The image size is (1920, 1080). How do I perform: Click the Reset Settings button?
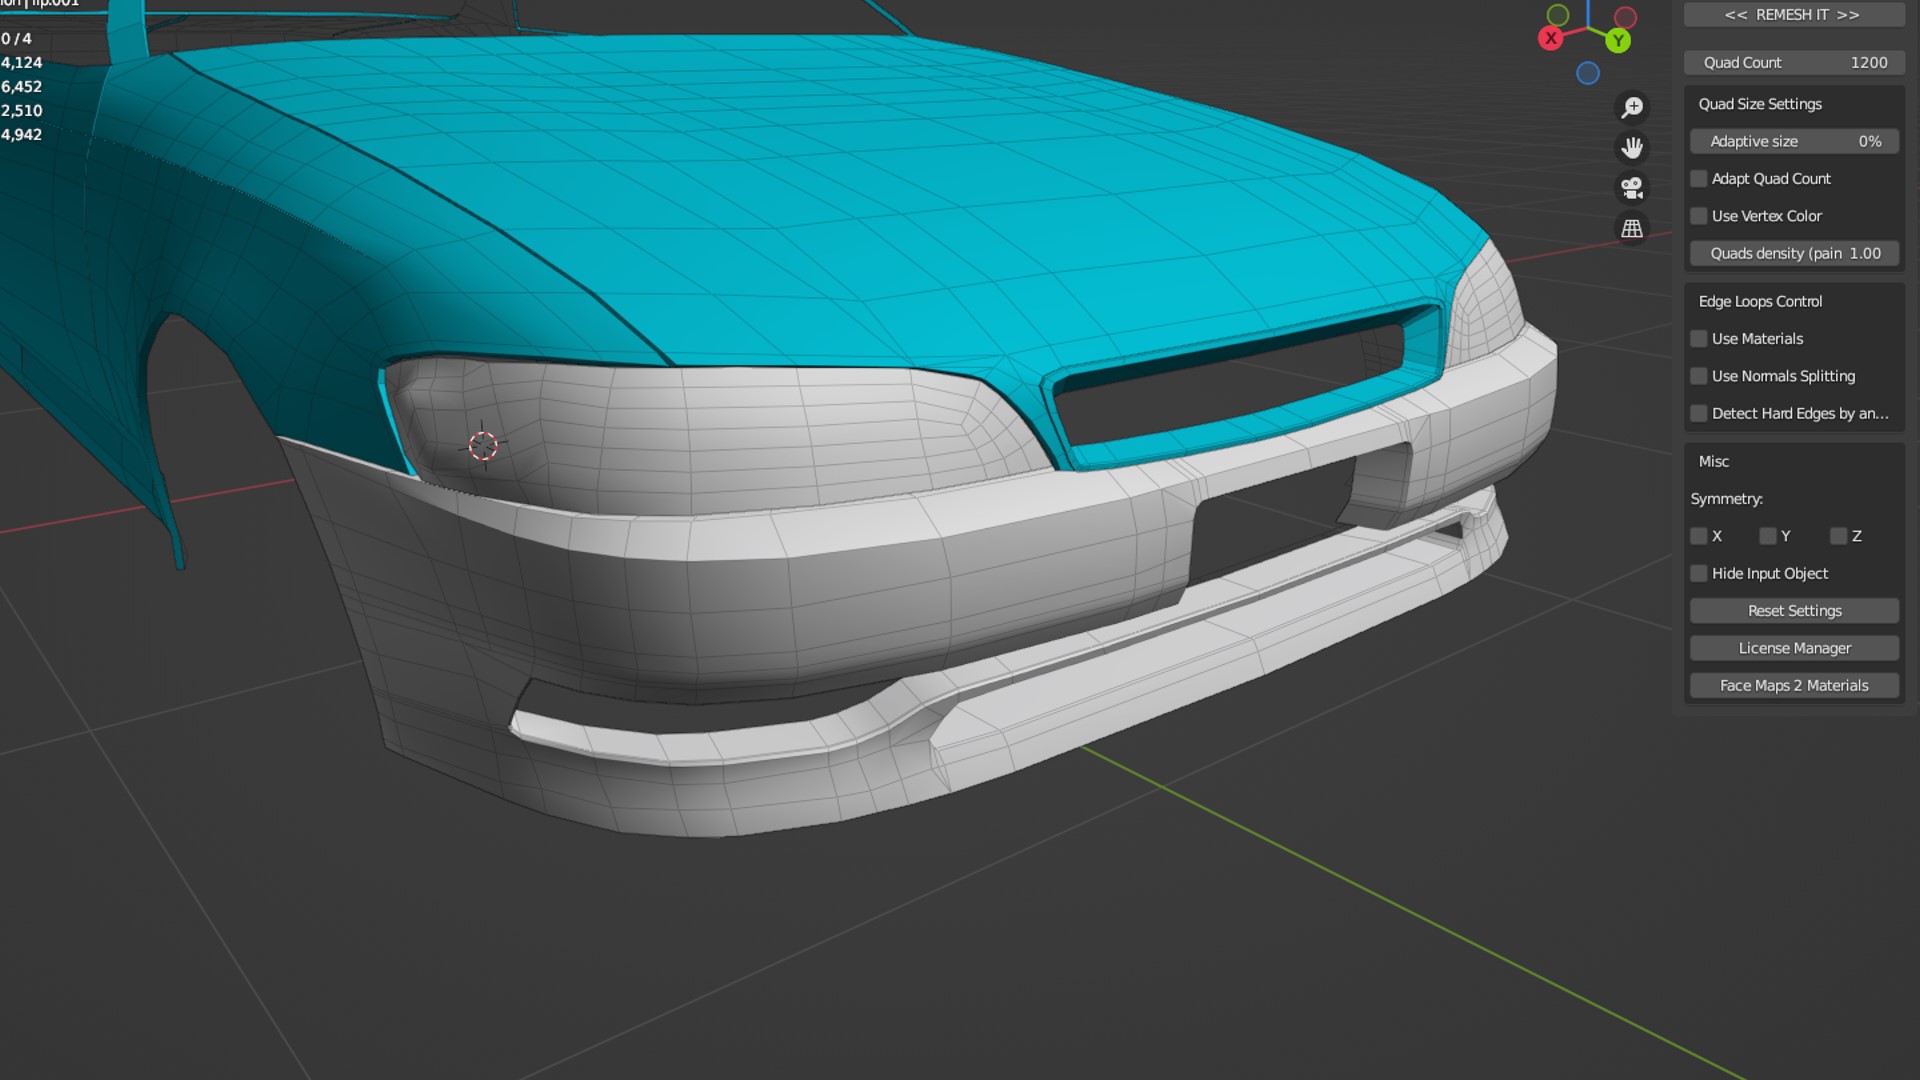[1794, 611]
